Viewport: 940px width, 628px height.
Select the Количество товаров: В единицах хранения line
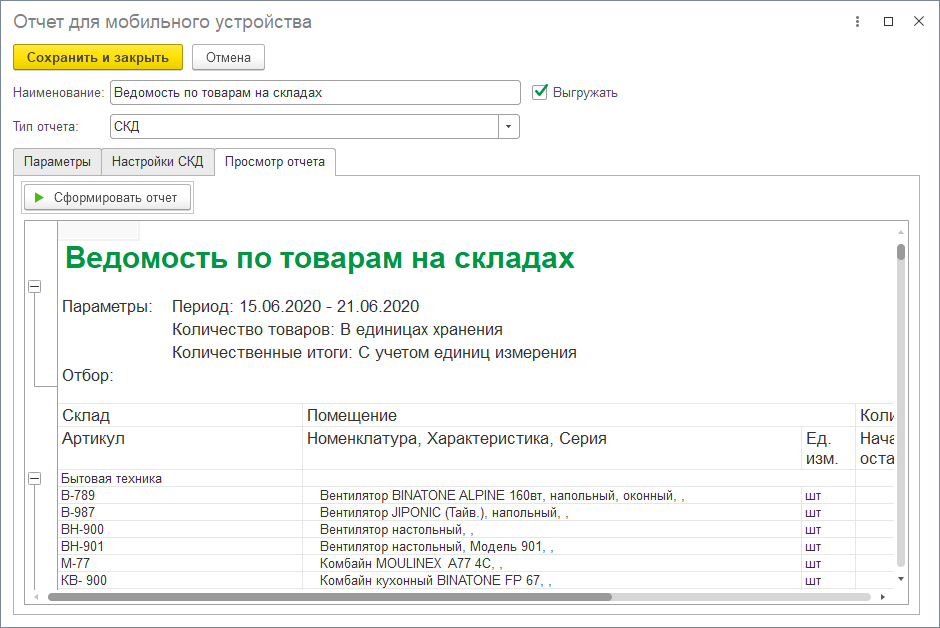pyautogui.click(x=338, y=330)
